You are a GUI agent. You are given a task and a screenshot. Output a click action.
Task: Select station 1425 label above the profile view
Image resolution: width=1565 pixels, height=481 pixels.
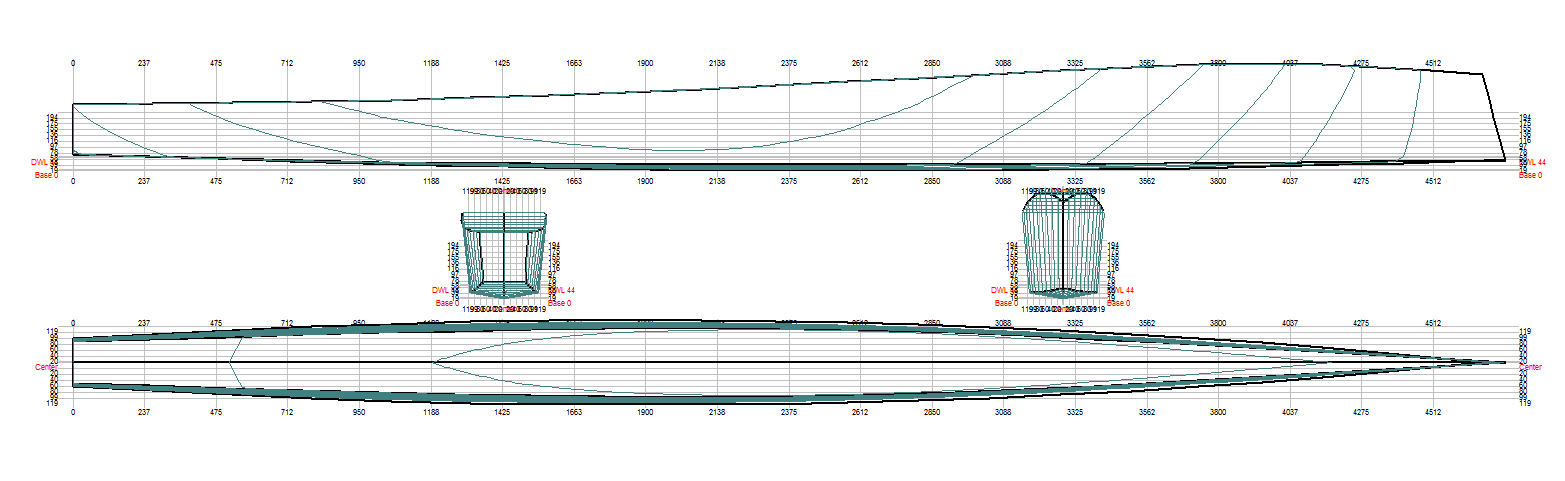[x=502, y=63]
